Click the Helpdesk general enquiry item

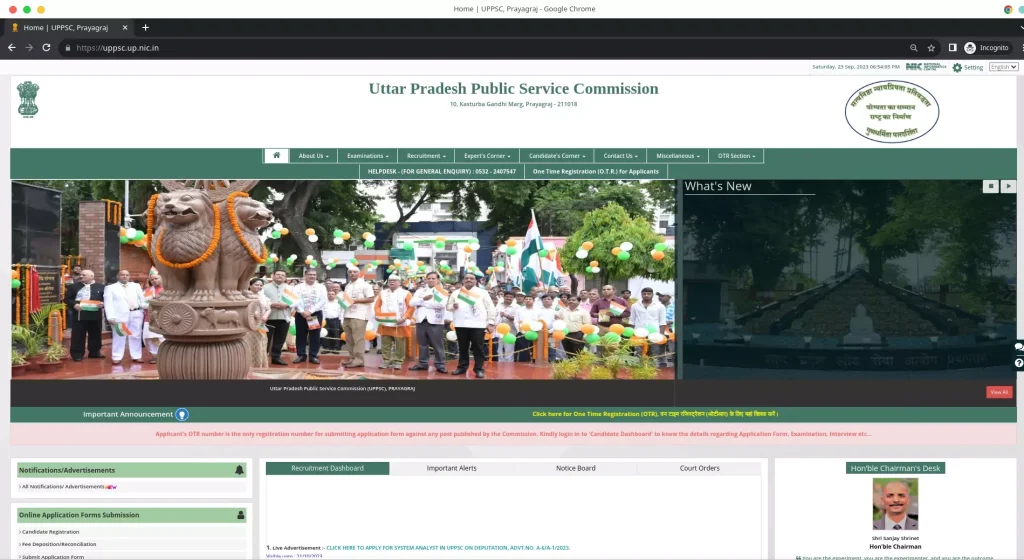(x=441, y=172)
